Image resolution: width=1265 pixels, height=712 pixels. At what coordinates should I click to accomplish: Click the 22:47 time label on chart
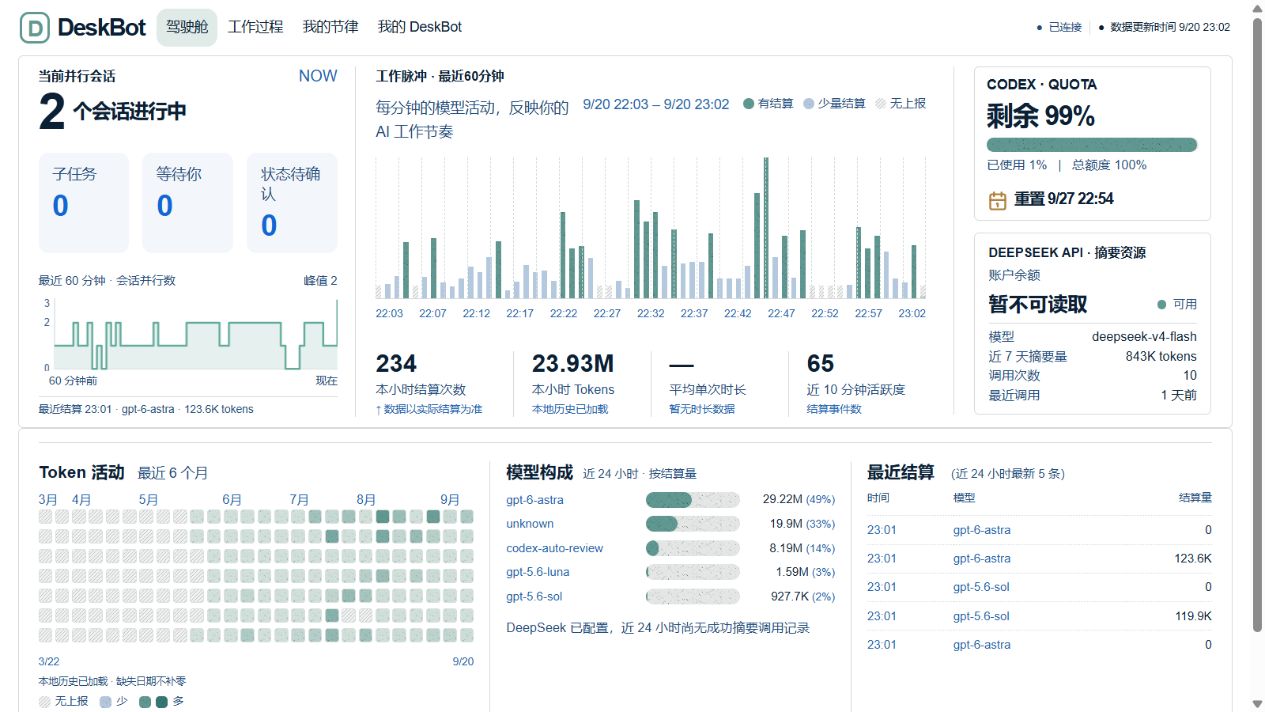(x=782, y=313)
